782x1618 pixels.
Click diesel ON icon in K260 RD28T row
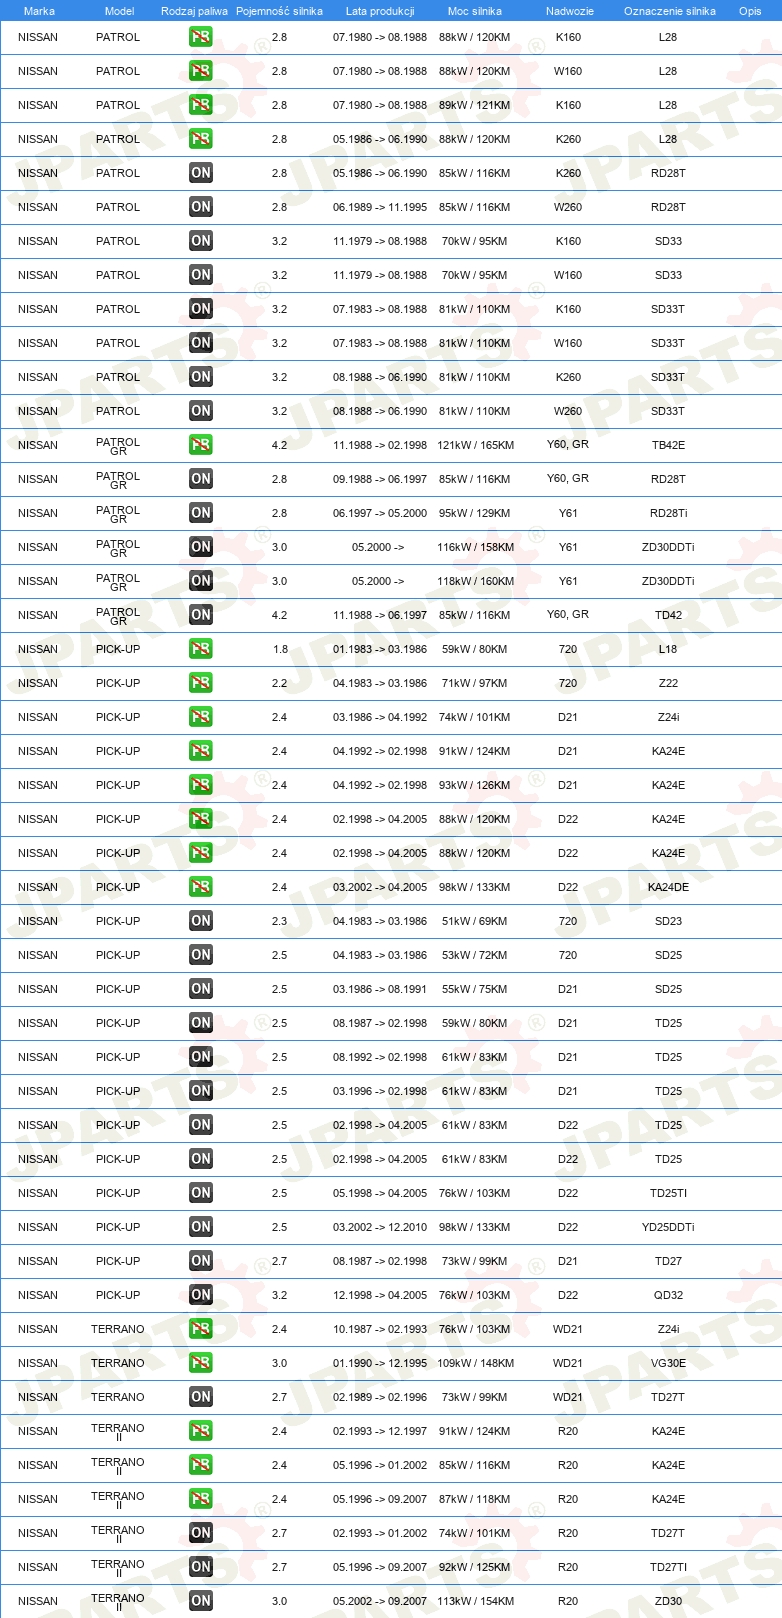(201, 173)
